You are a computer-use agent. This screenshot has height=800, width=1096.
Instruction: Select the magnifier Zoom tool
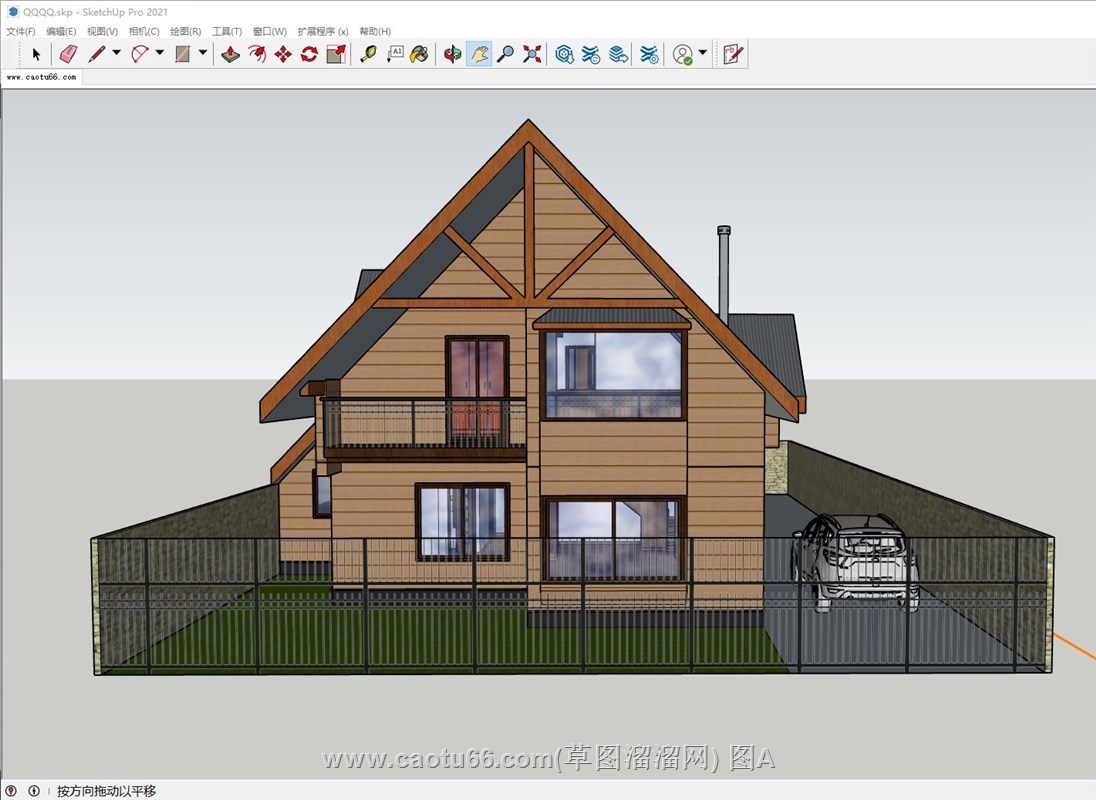506,54
